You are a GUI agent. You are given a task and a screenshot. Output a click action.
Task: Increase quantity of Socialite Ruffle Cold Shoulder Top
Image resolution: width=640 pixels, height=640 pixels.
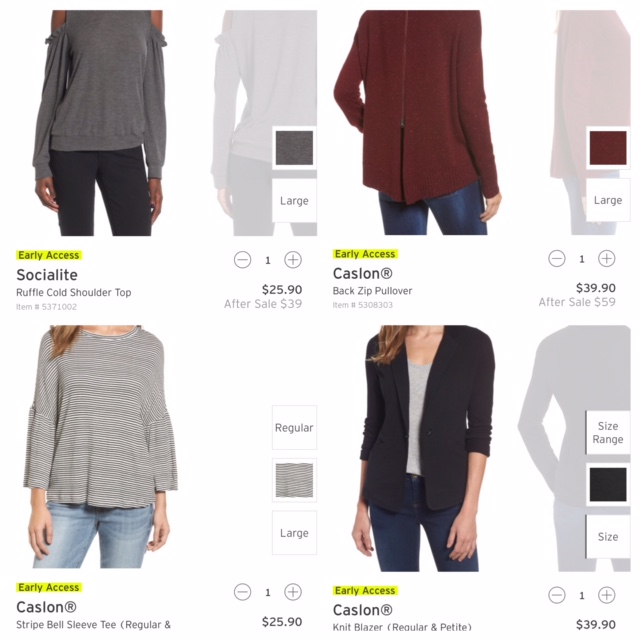(293, 260)
